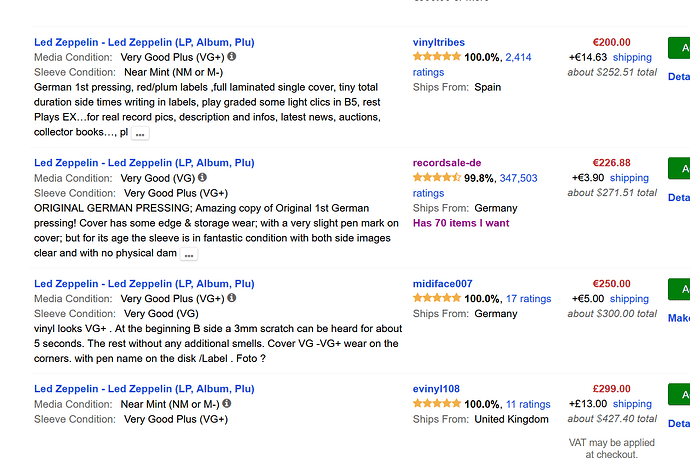Viewport: 690px width, 461px height.
Task: View 17 ratings for midiface007
Action: (x=529, y=299)
